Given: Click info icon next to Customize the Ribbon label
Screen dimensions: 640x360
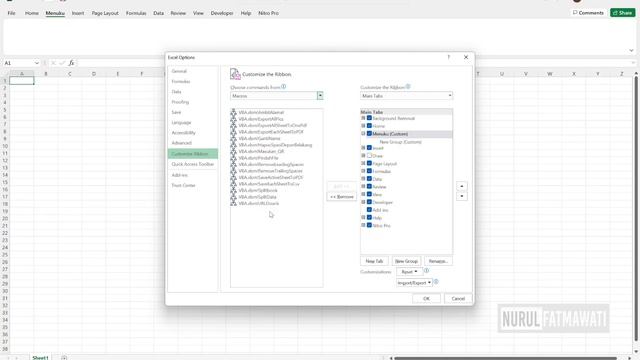Looking at the screenshot, I should (x=408, y=87).
